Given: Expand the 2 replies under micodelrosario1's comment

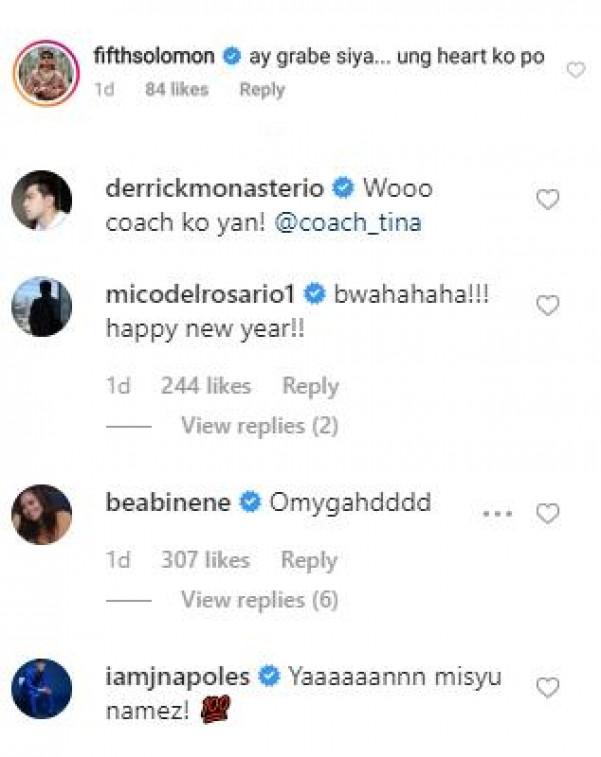Looking at the screenshot, I should pyautogui.click(x=259, y=426).
